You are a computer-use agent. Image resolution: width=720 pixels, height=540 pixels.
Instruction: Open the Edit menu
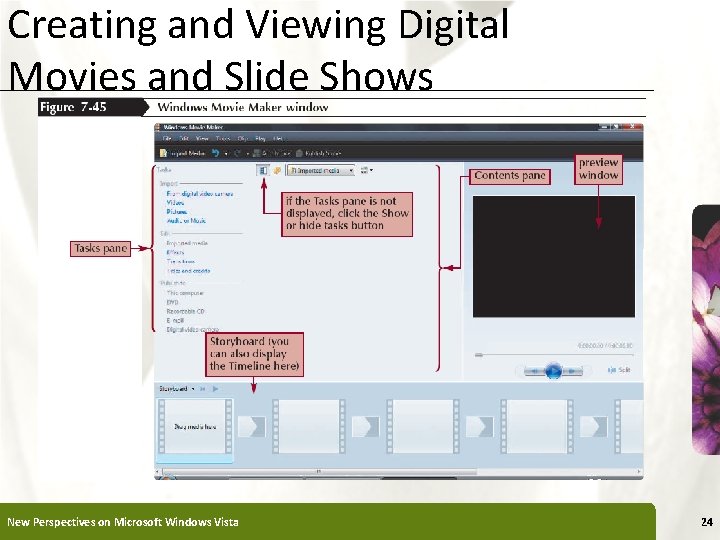tap(185, 138)
